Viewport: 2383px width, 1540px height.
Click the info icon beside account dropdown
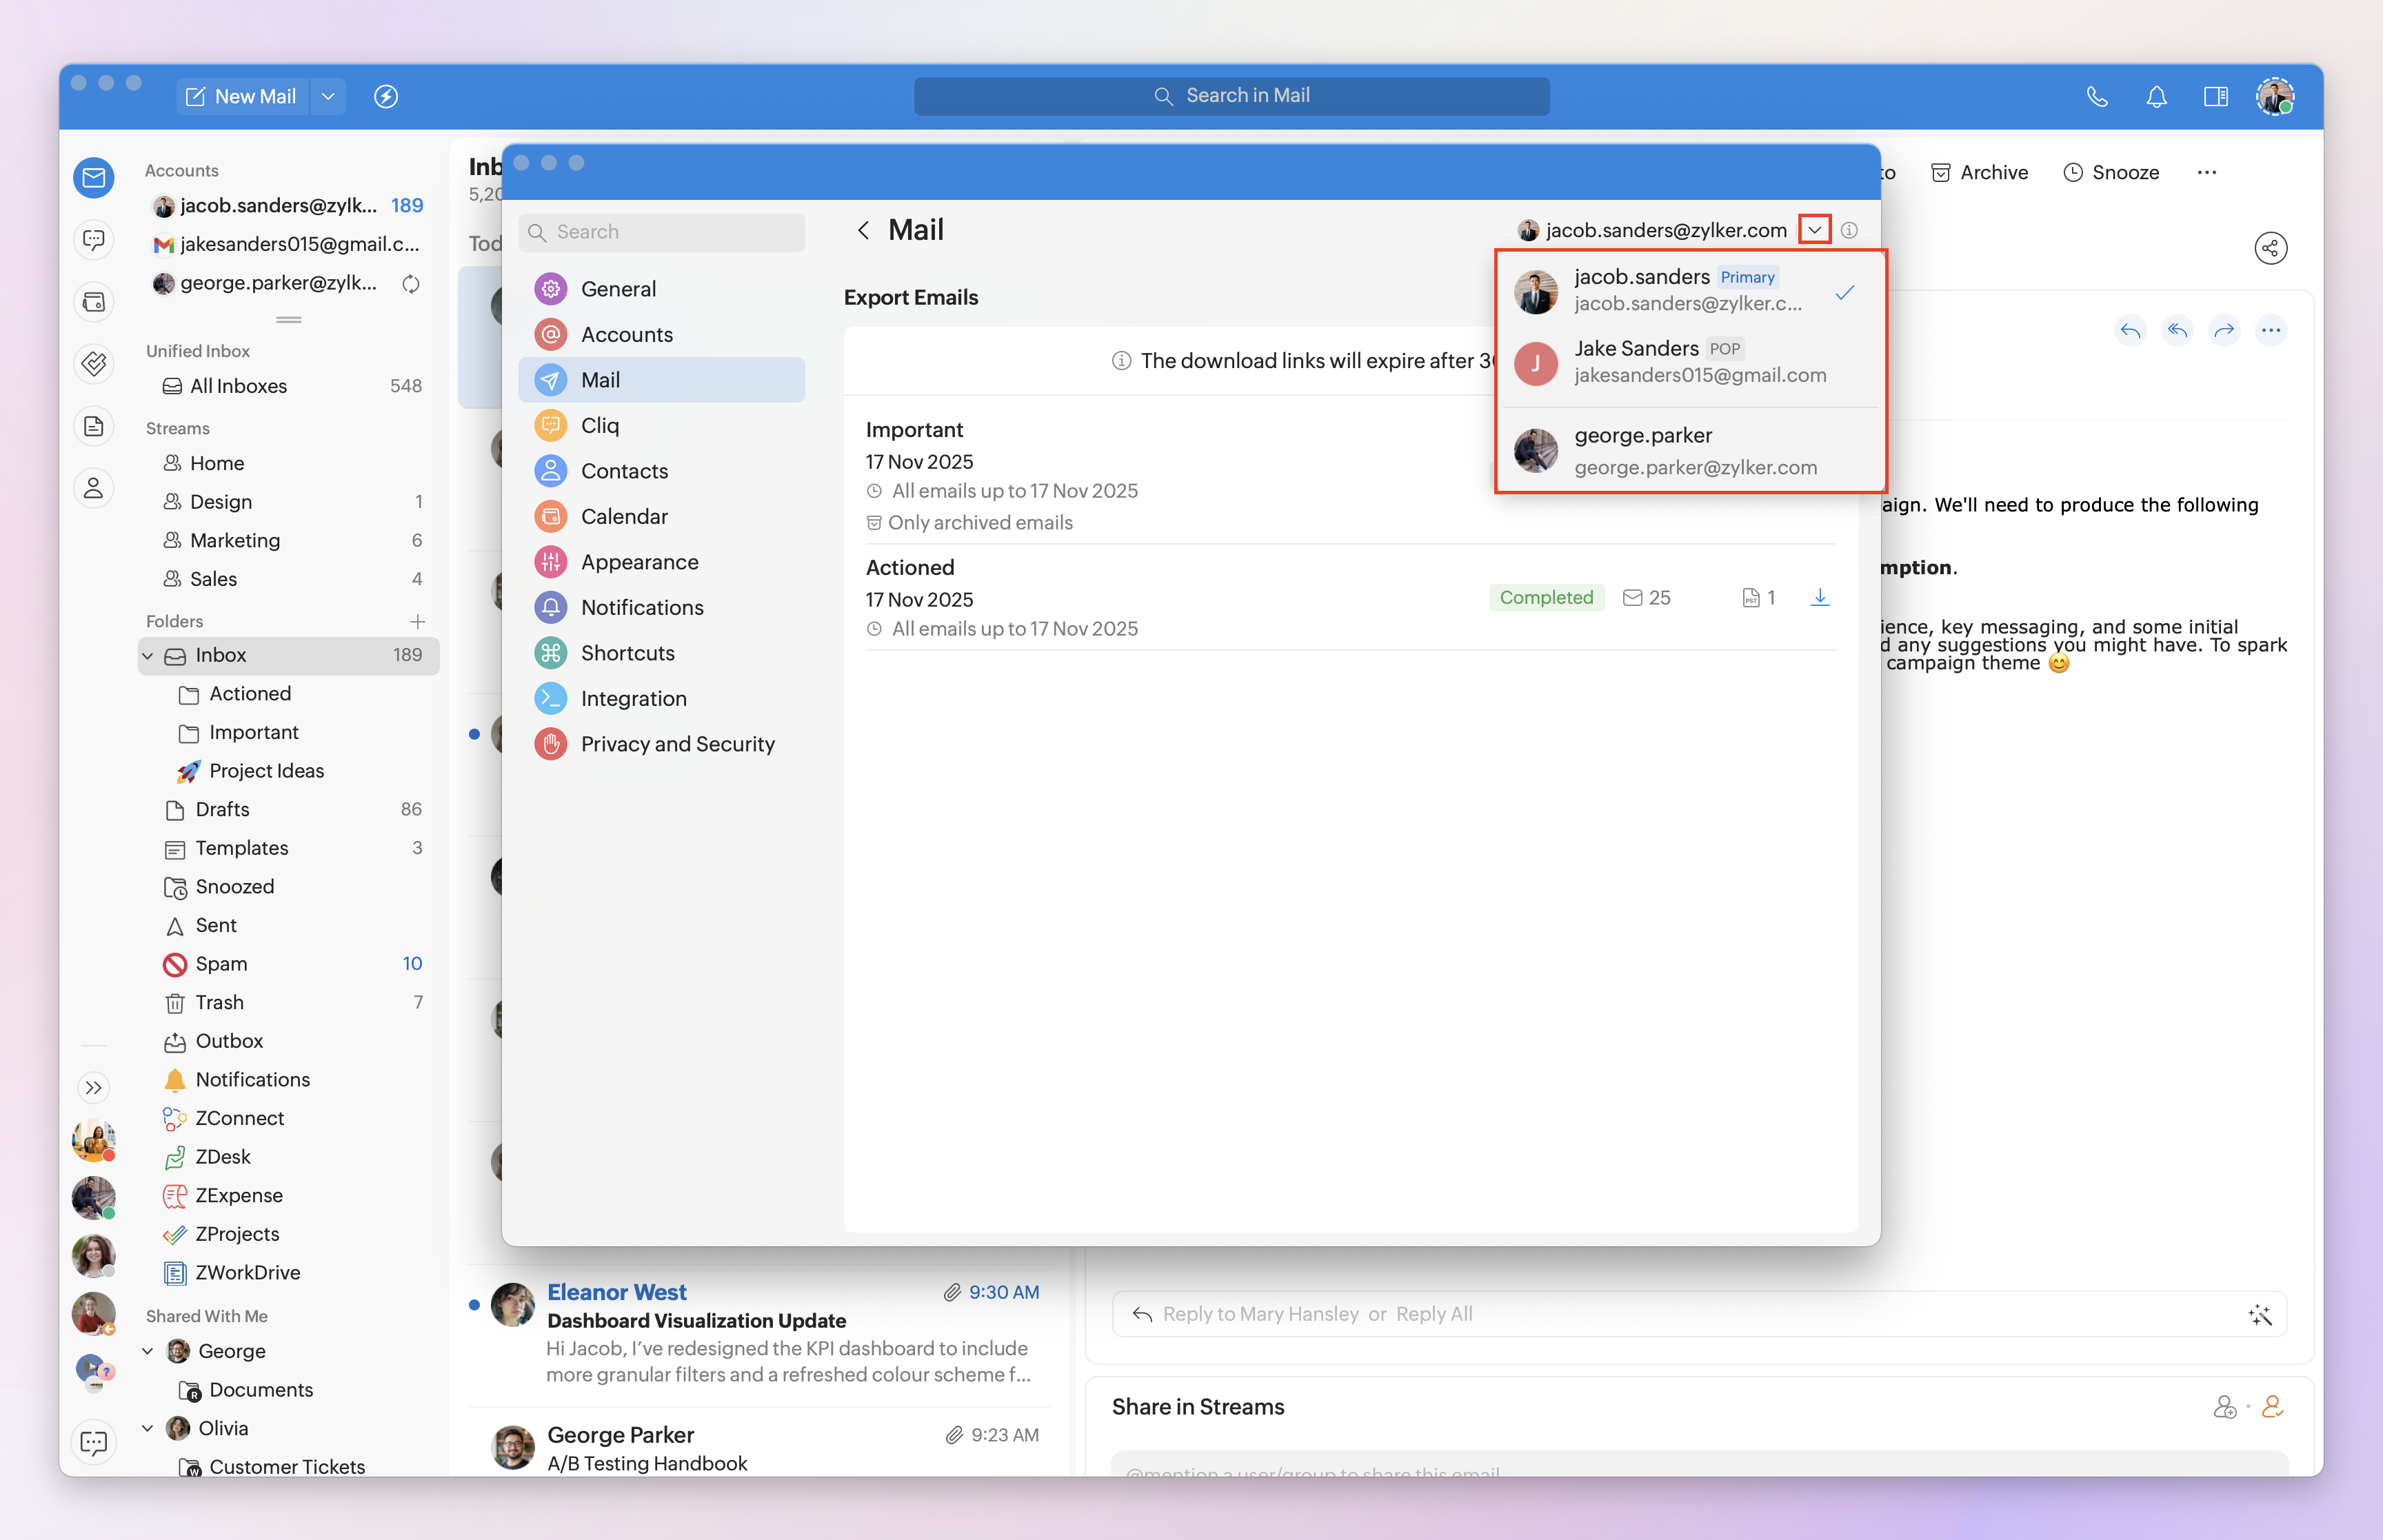pos(1849,230)
